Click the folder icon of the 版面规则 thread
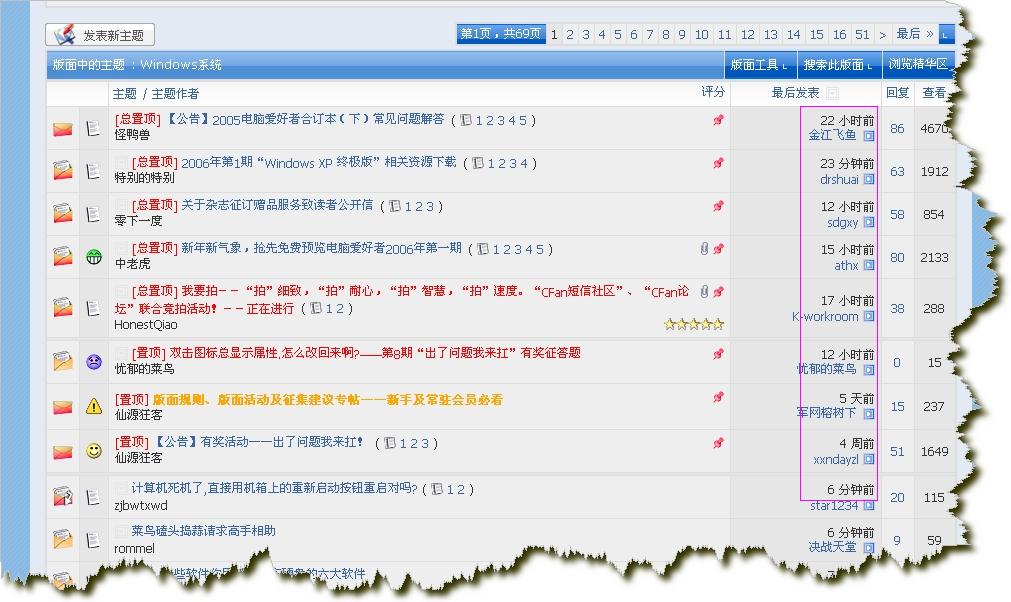1011x602 pixels. point(63,407)
